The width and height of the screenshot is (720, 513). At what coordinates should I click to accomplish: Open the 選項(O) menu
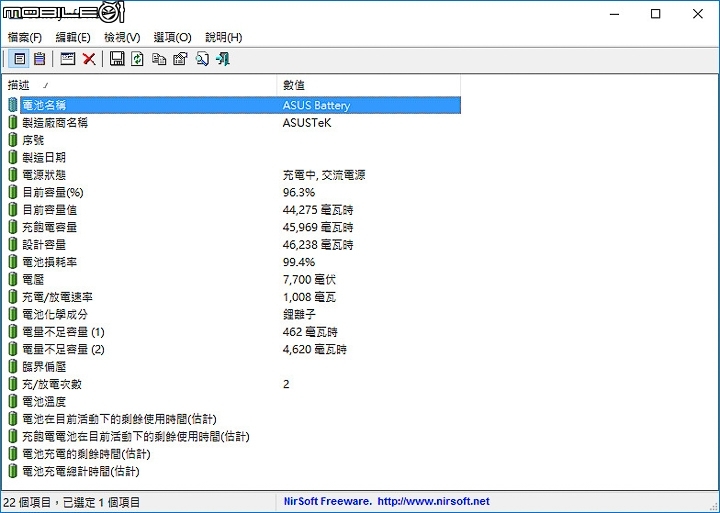click(x=172, y=37)
